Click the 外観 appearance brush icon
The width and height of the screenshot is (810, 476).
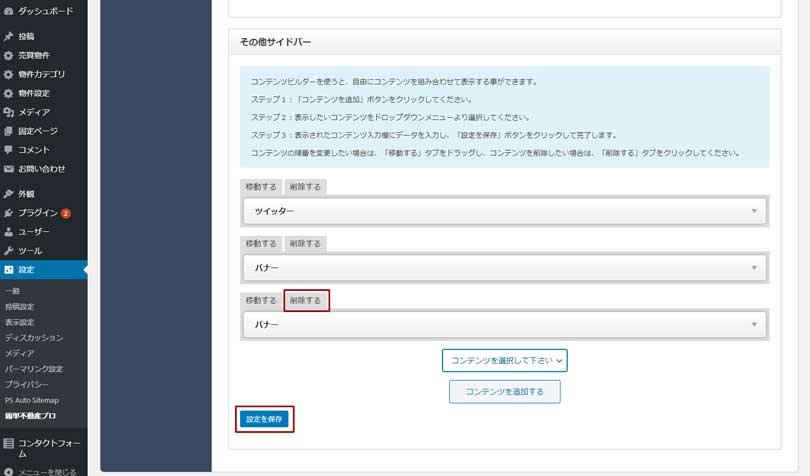coord(9,194)
